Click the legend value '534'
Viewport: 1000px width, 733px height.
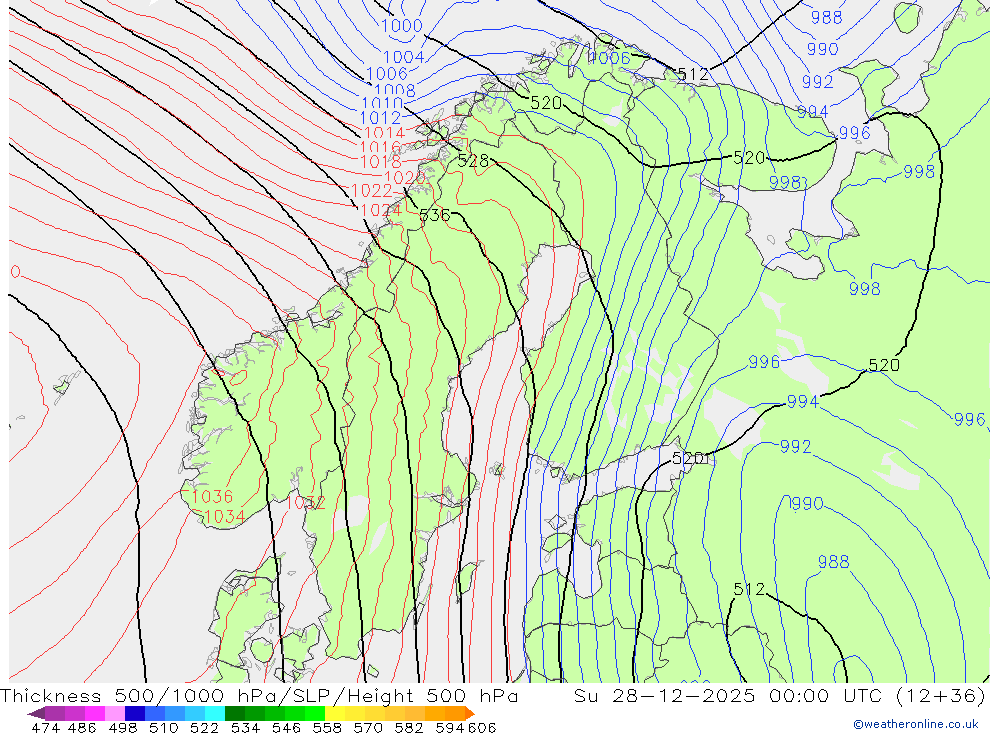pyautogui.click(x=246, y=727)
